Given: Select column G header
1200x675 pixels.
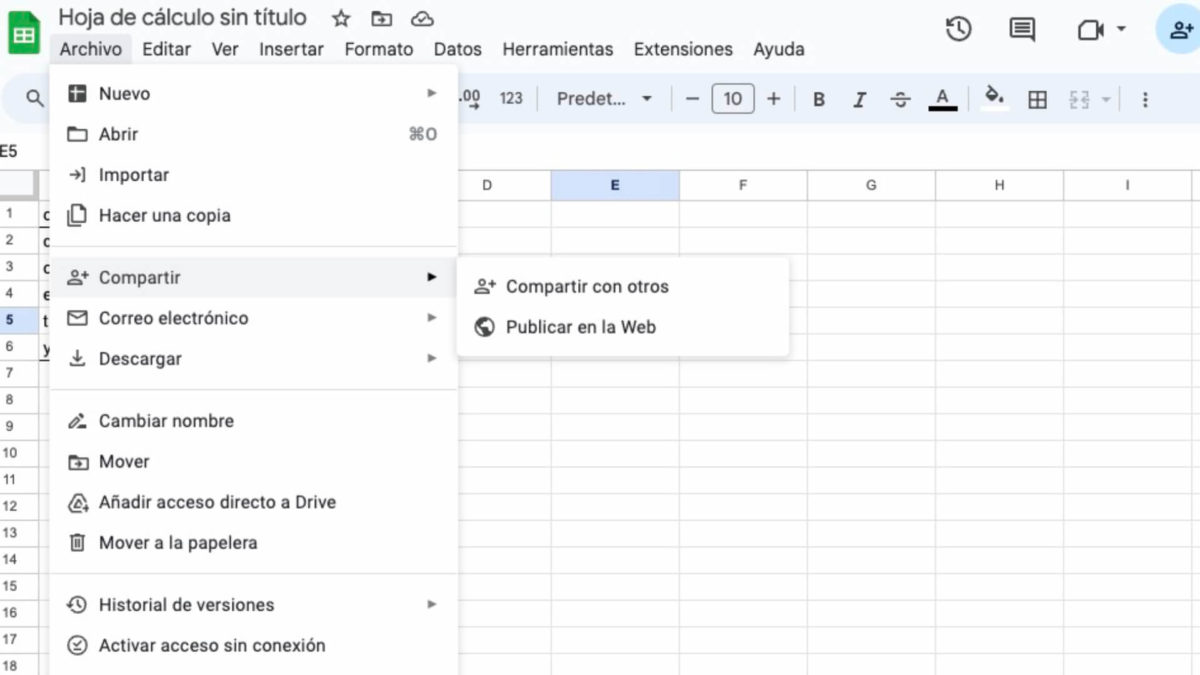Looking at the screenshot, I should [x=871, y=185].
